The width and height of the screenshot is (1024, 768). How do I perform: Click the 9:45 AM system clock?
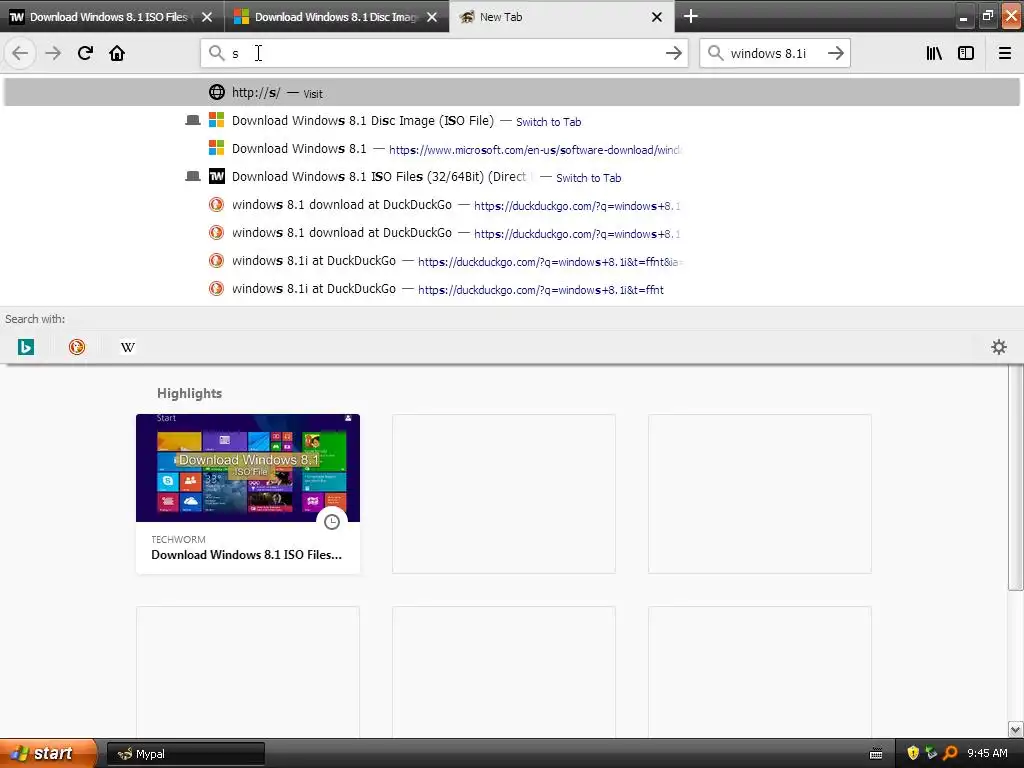(x=987, y=753)
